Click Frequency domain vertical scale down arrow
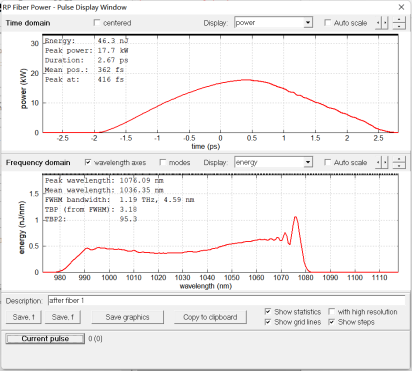This screenshot has width=412, height=372. click(x=399, y=166)
